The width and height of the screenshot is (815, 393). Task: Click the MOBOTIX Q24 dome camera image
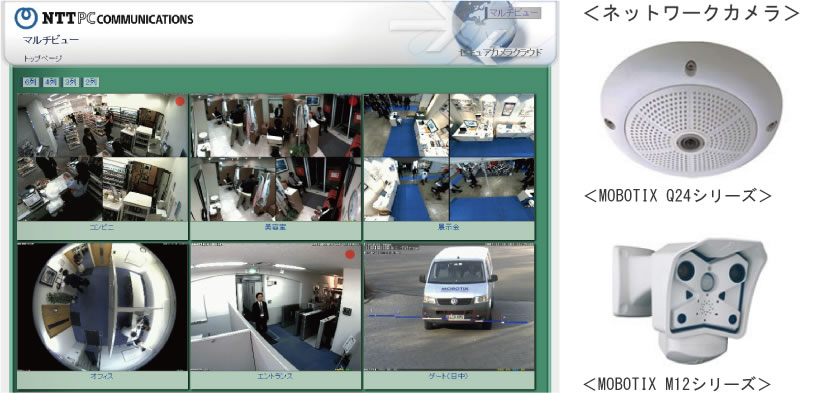tap(691, 110)
